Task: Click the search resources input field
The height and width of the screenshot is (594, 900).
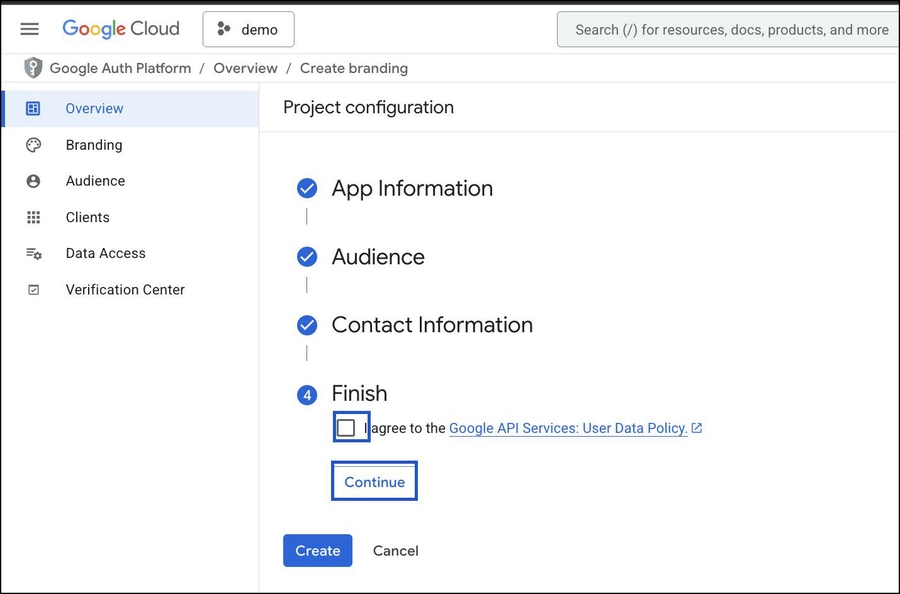Action: 730,30
